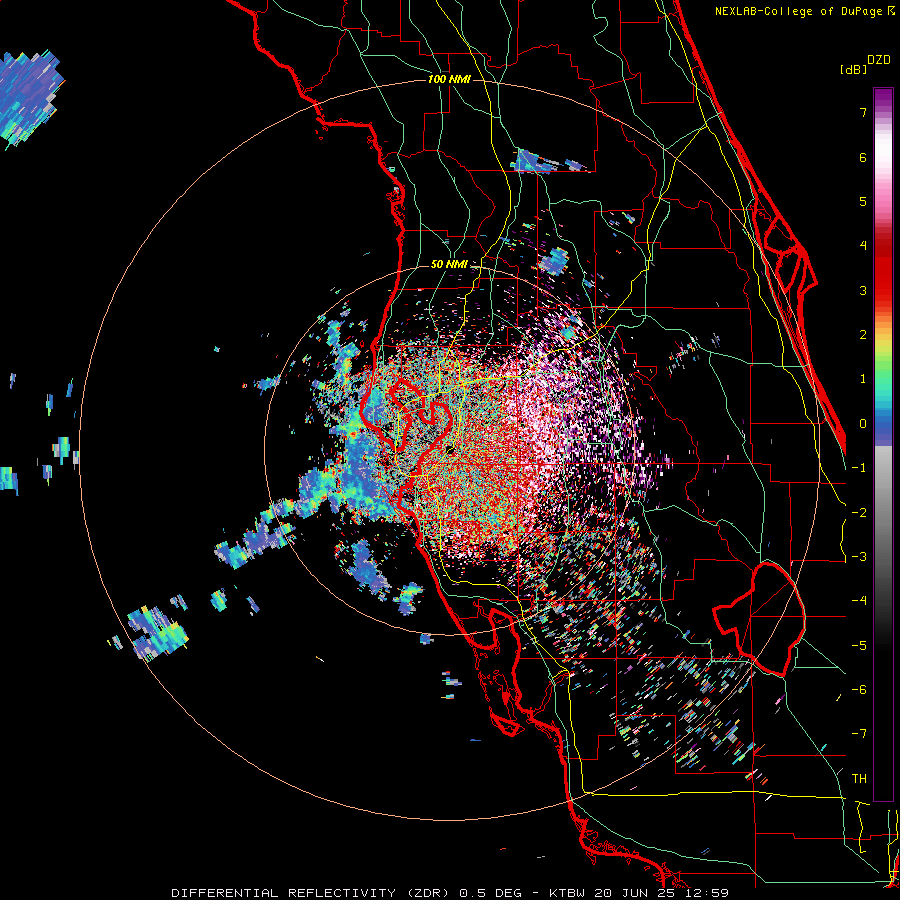Select the -2 tick on the color scale
The height and width of the screenshot is (900, 900).
[x=859, y=513]
